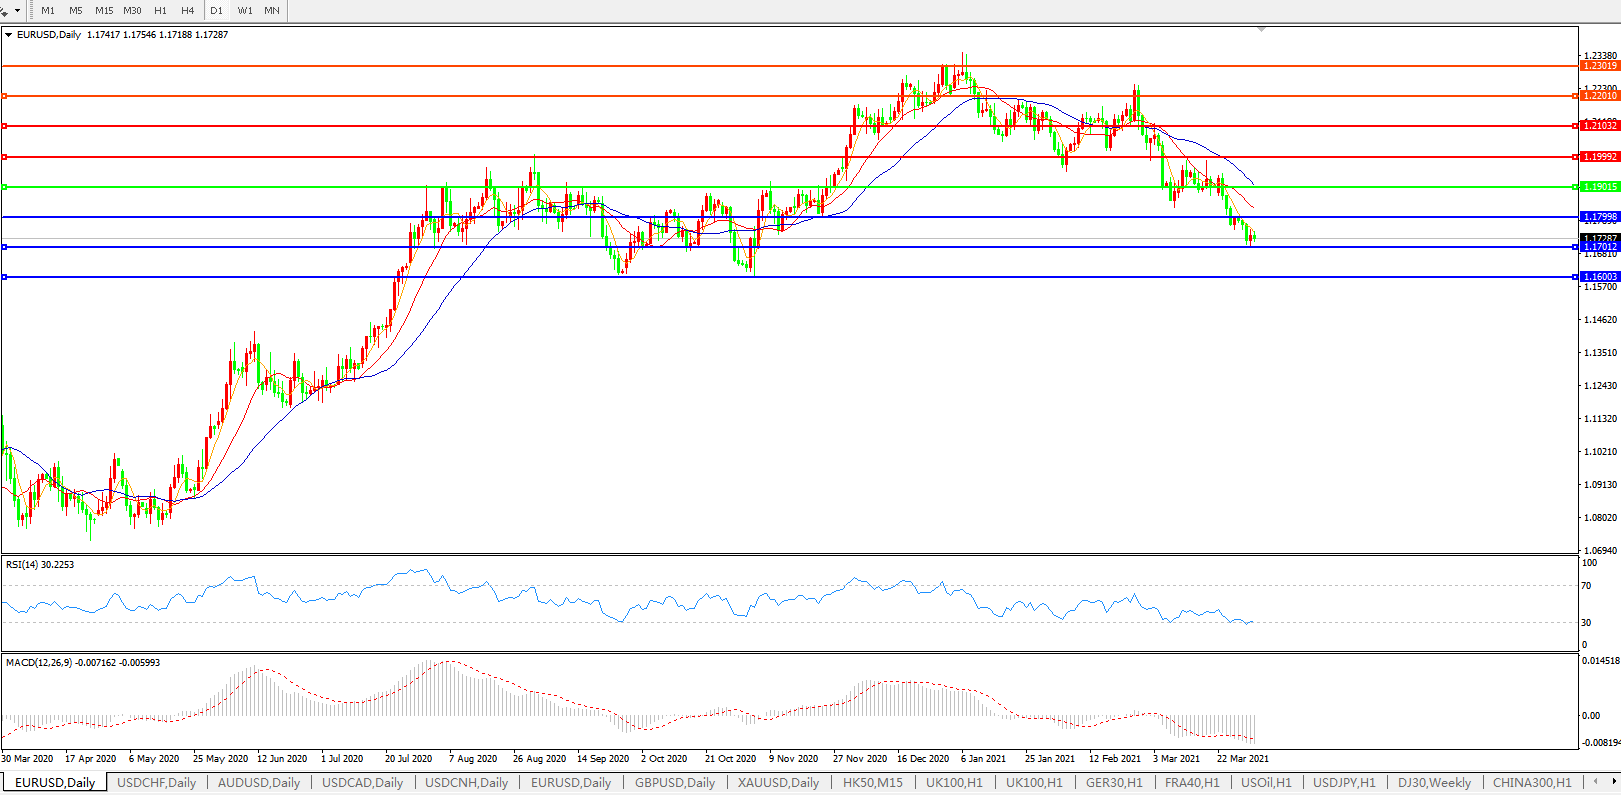Open the USDJPY,H1 chart tab
The height and width of the screenshot is (795, 1621).
coord(1344,783)
